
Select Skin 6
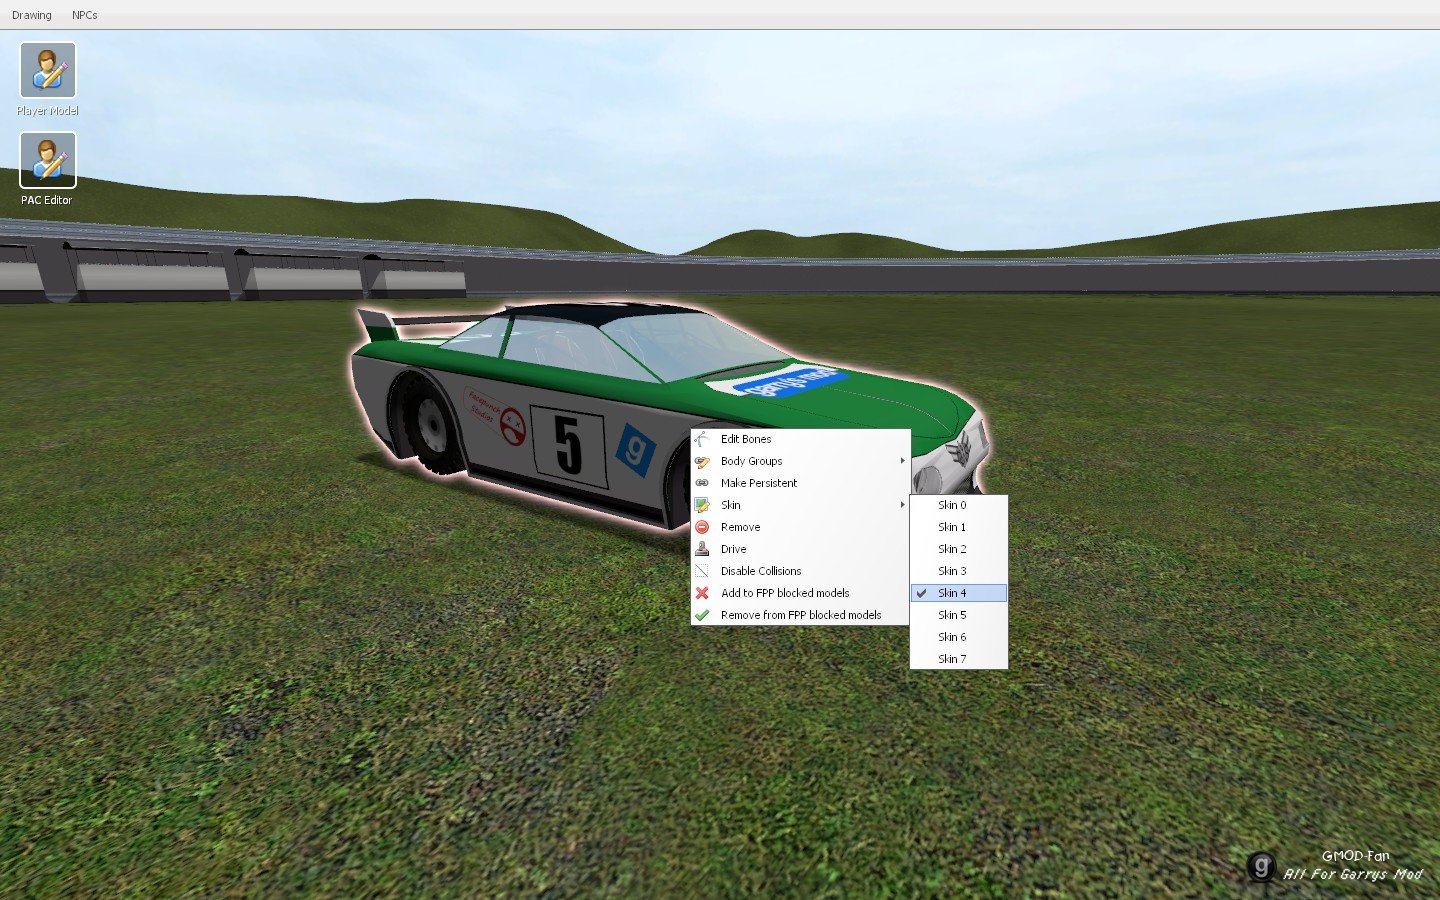(x=959, y=637)
